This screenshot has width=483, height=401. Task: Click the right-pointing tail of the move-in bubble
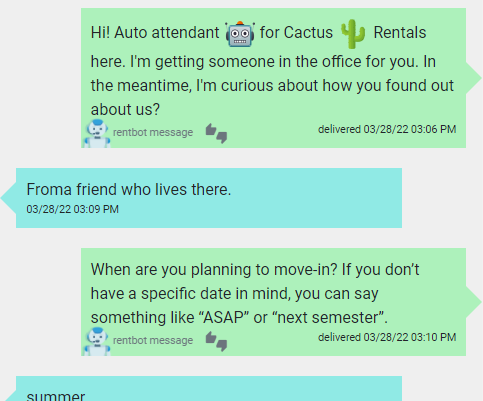pos(474,302)
